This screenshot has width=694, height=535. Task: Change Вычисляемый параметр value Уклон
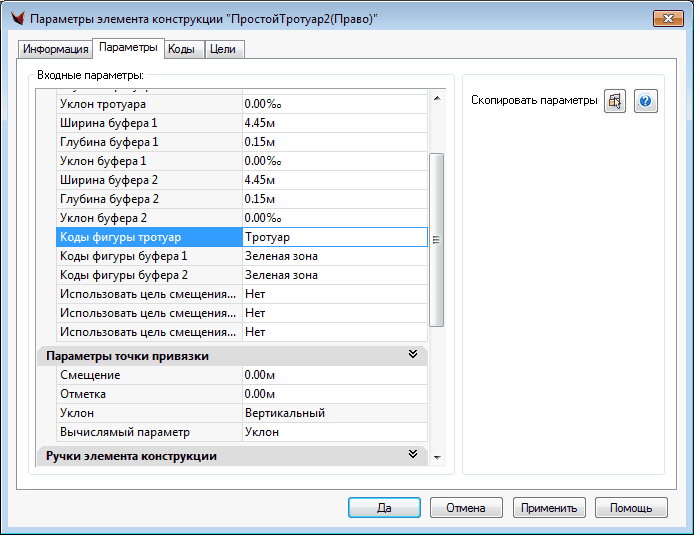[x=334, y=432]
